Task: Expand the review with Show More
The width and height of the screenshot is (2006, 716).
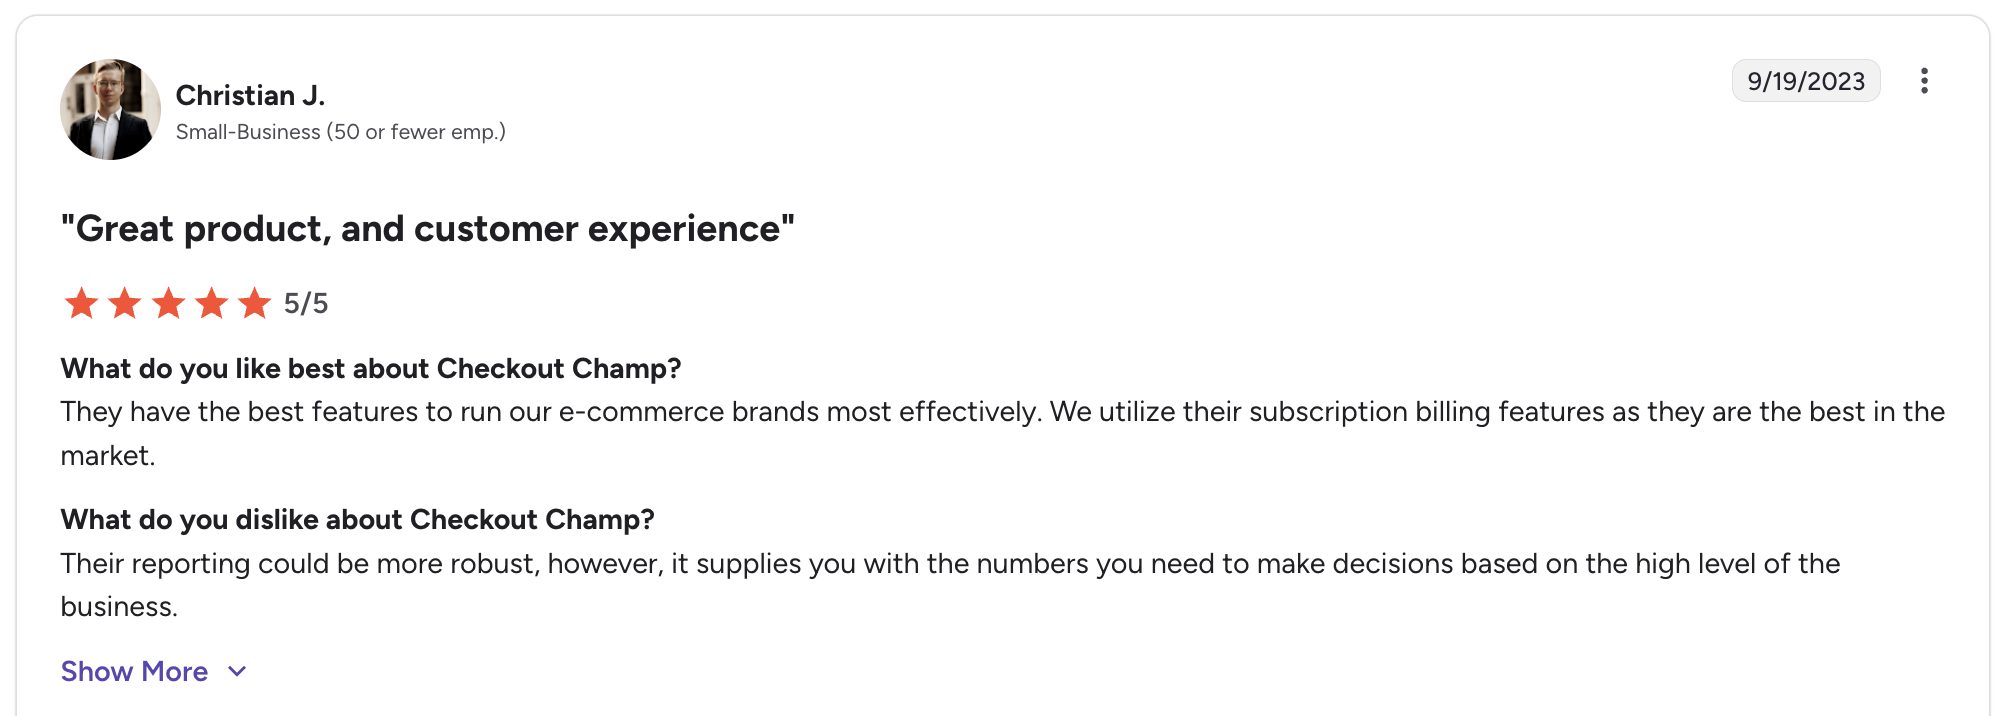Action: tap(135, 671)
